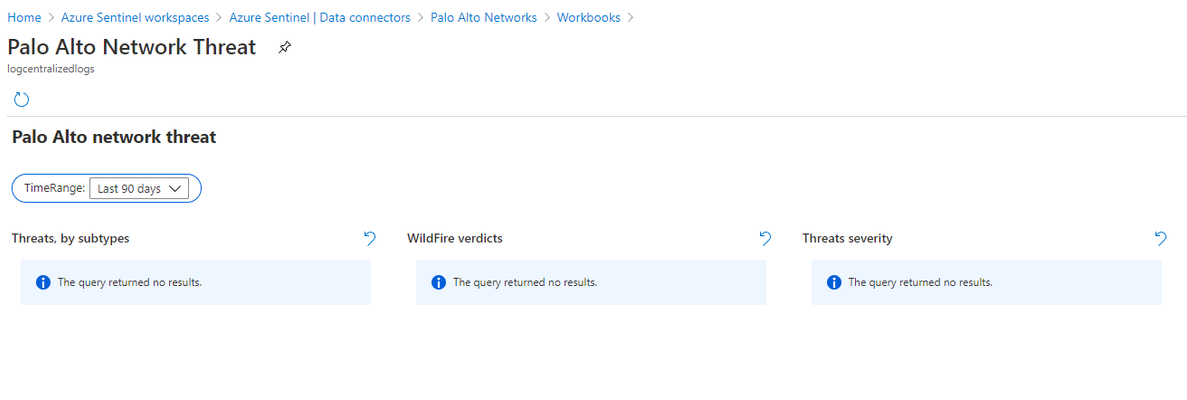Click the refresh icon below the title

tap(22, 99)
